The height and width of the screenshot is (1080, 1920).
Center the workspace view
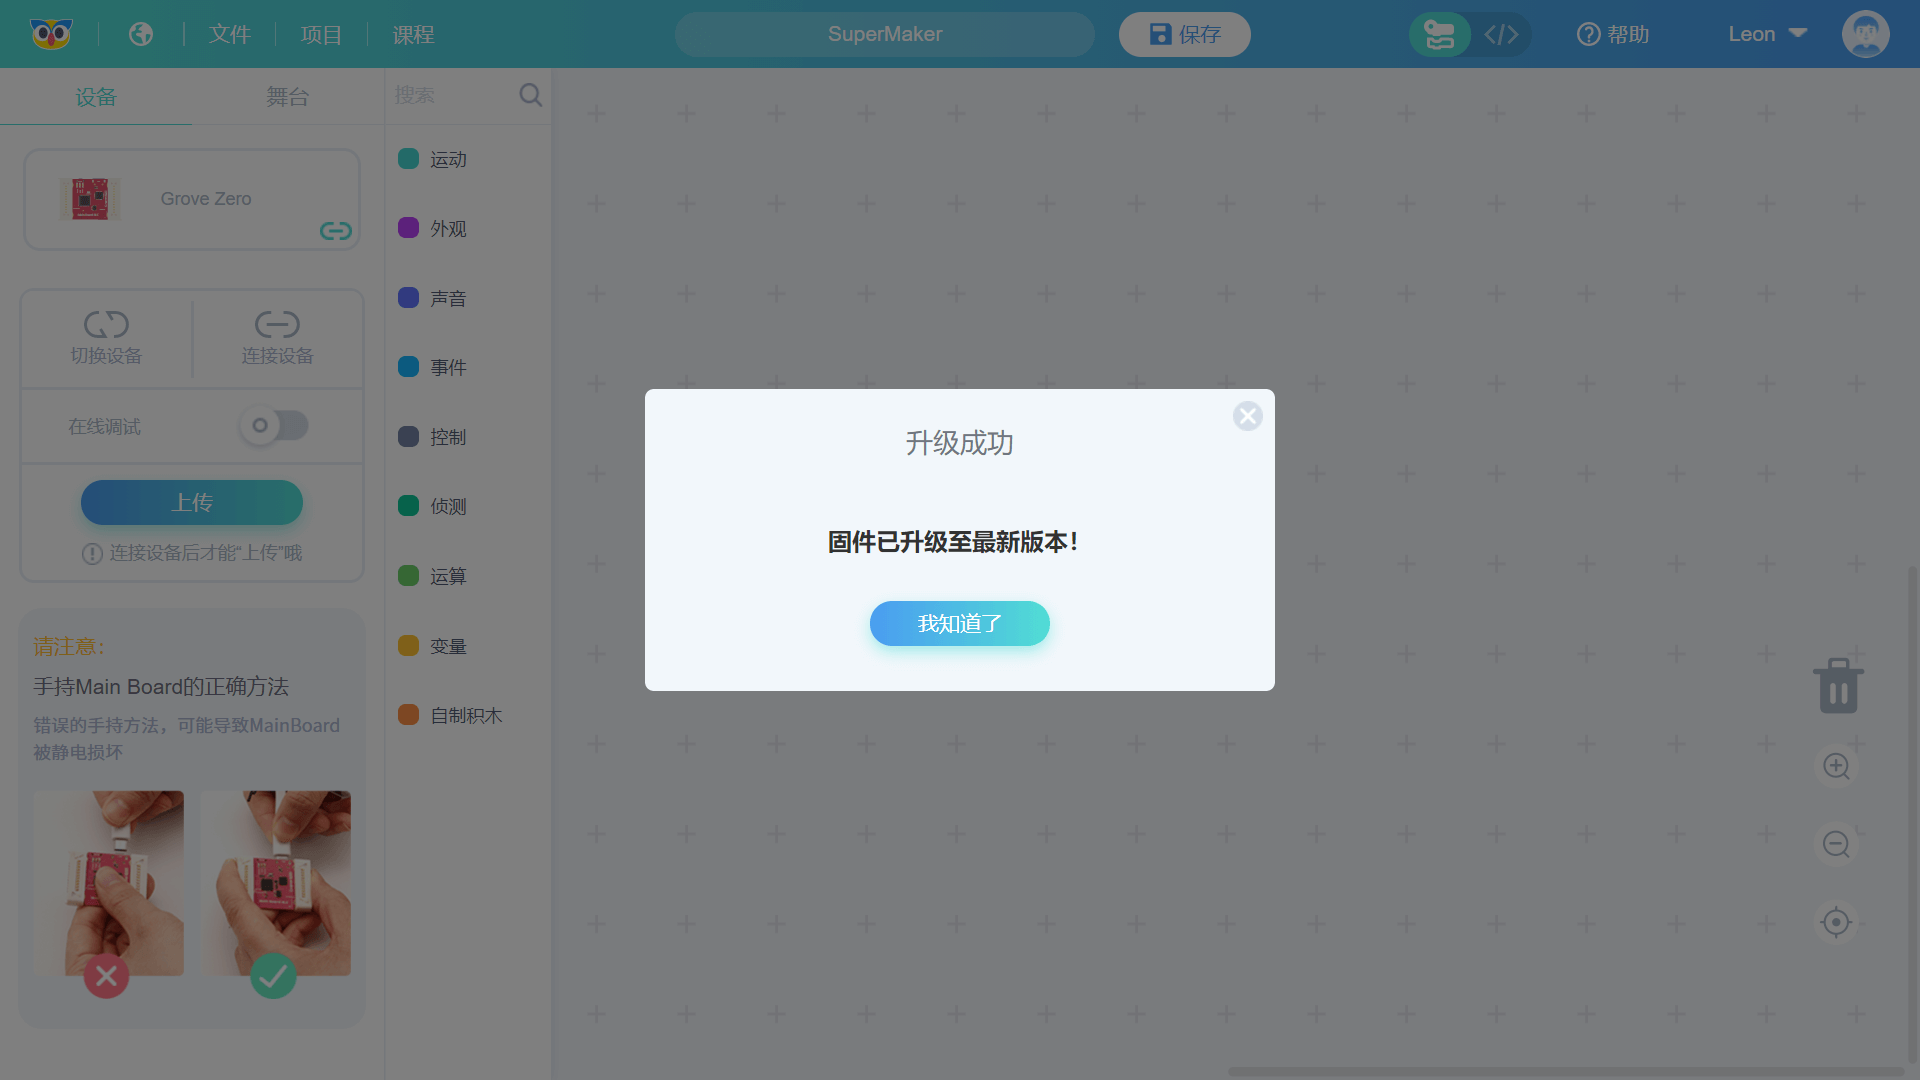1836,922
